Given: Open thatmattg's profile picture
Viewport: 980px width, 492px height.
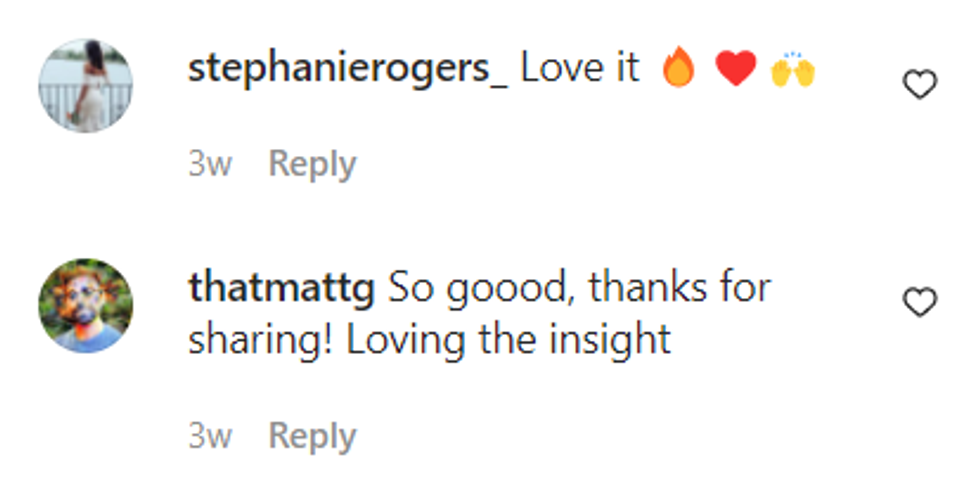Looking at the screenshot, I should (x=86, y=305).
